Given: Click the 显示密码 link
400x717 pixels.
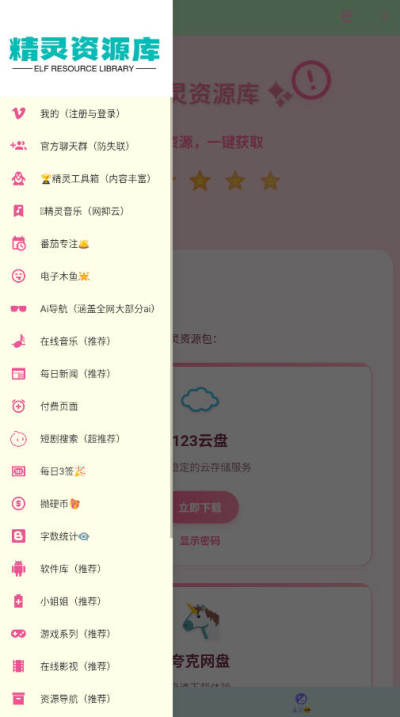Looking at the screenshot, I should coord(200,540).
